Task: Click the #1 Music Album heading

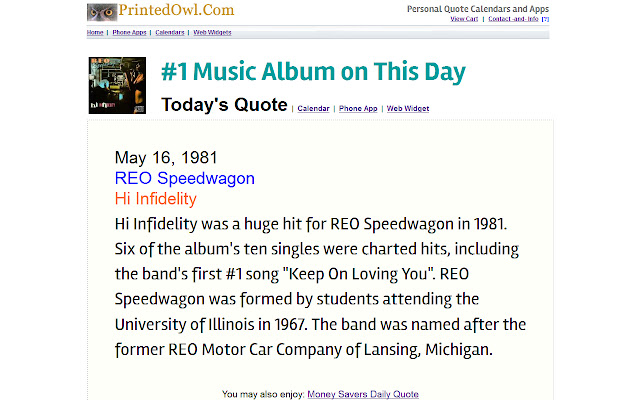Action: [313, 72]
